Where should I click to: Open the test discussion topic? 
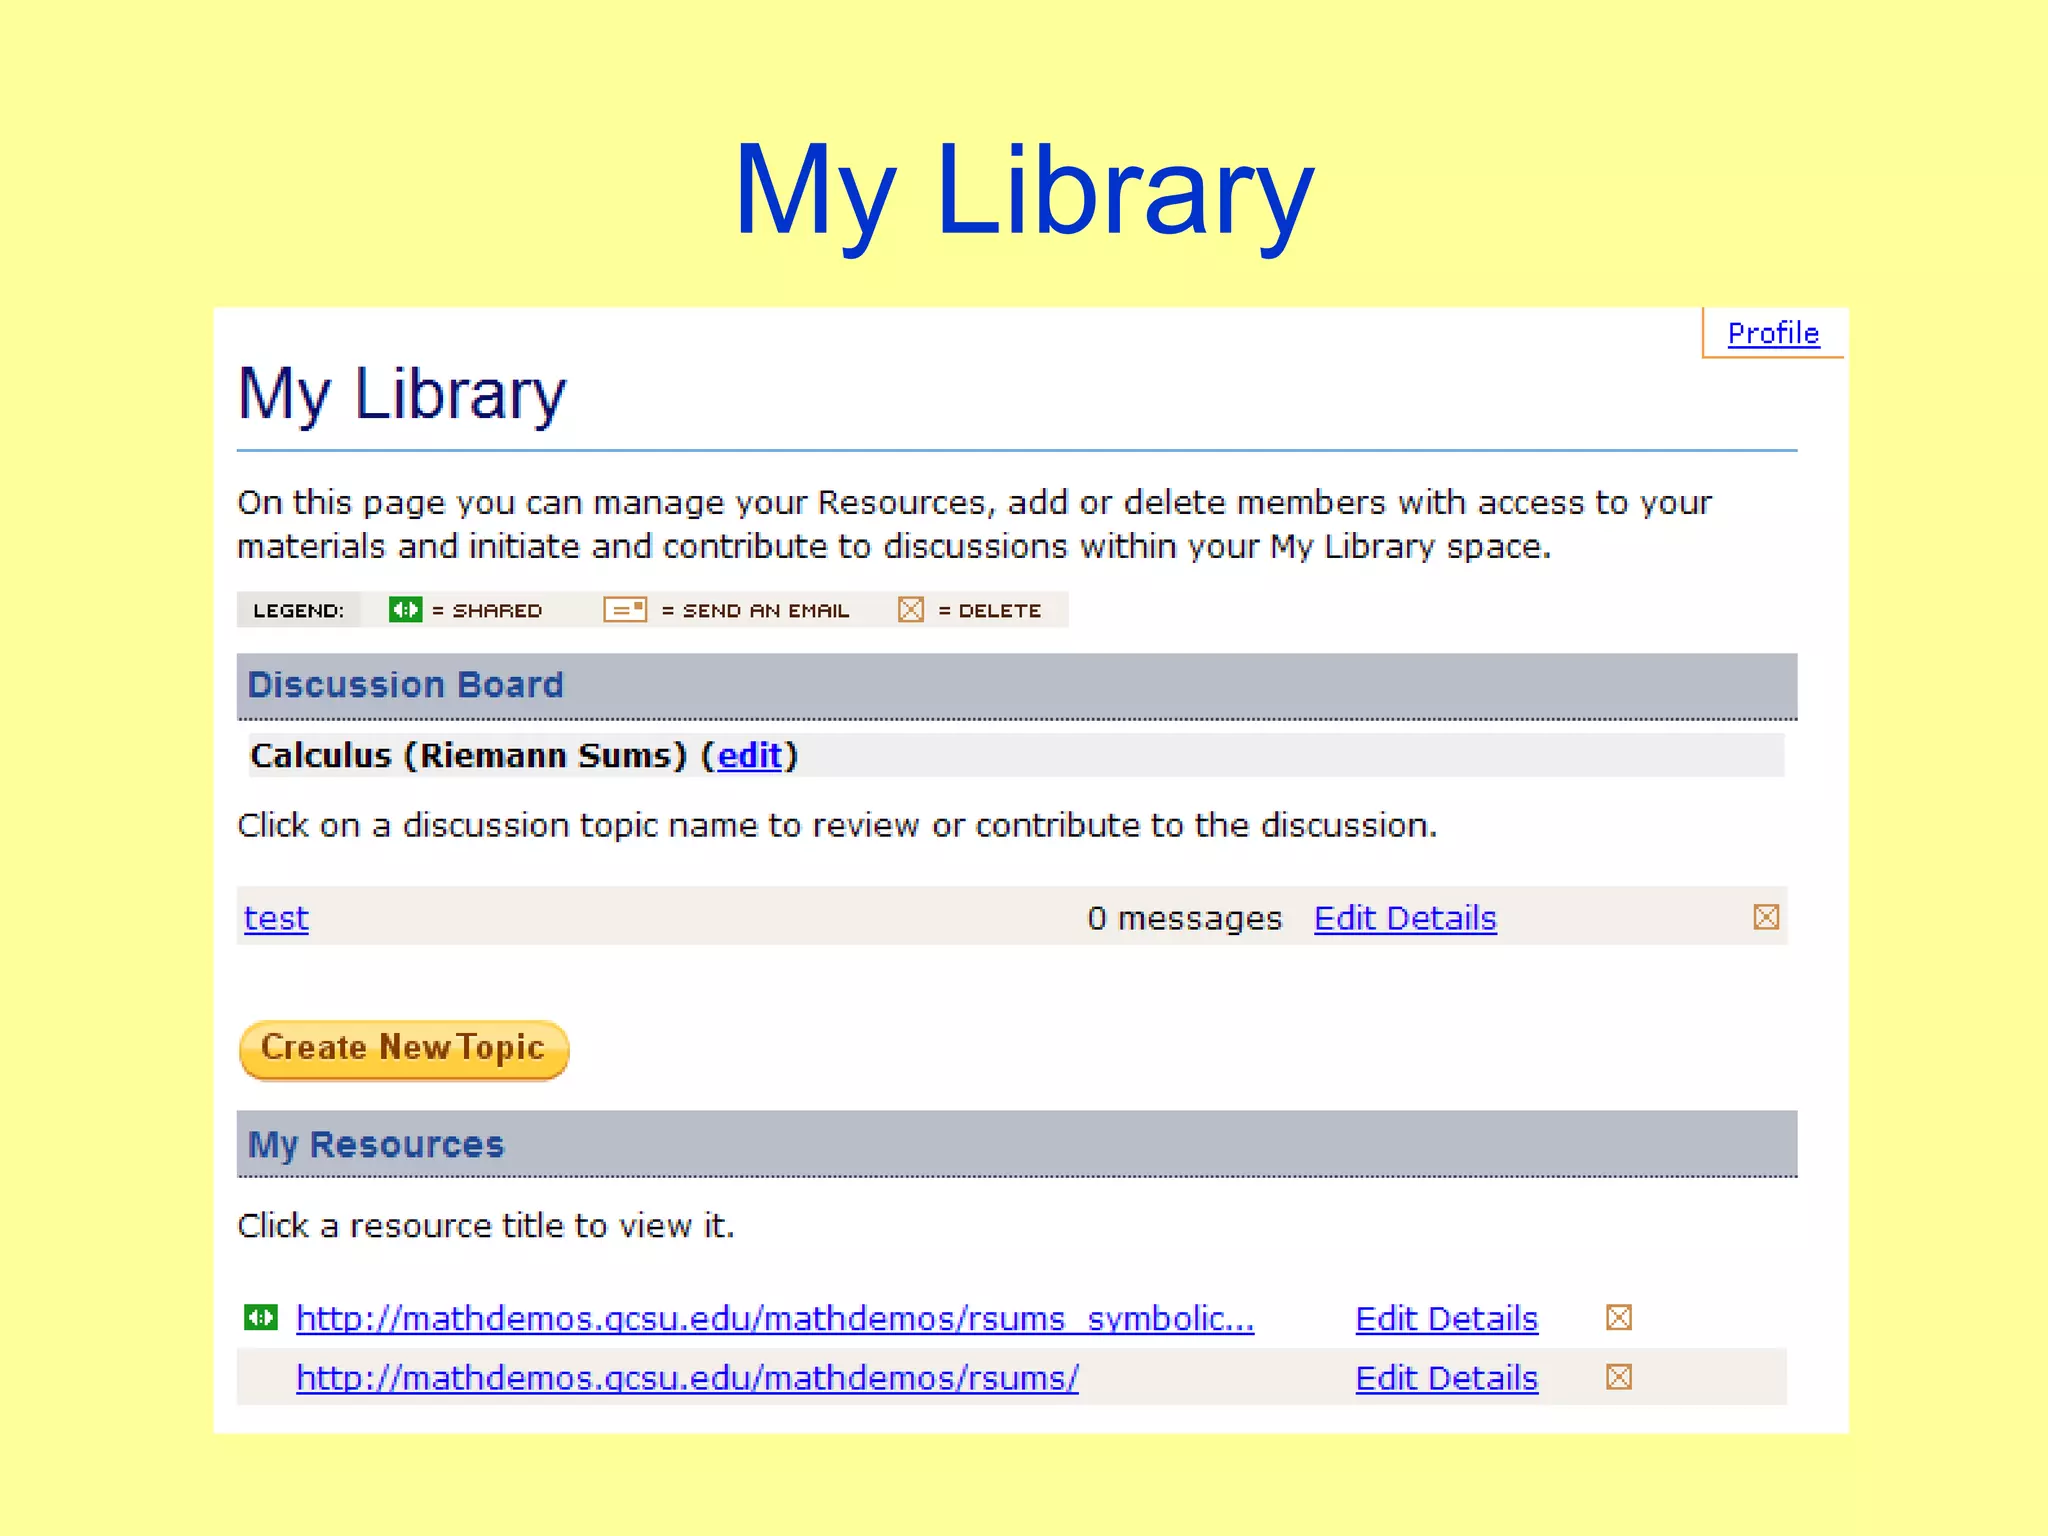pos(276,917)
